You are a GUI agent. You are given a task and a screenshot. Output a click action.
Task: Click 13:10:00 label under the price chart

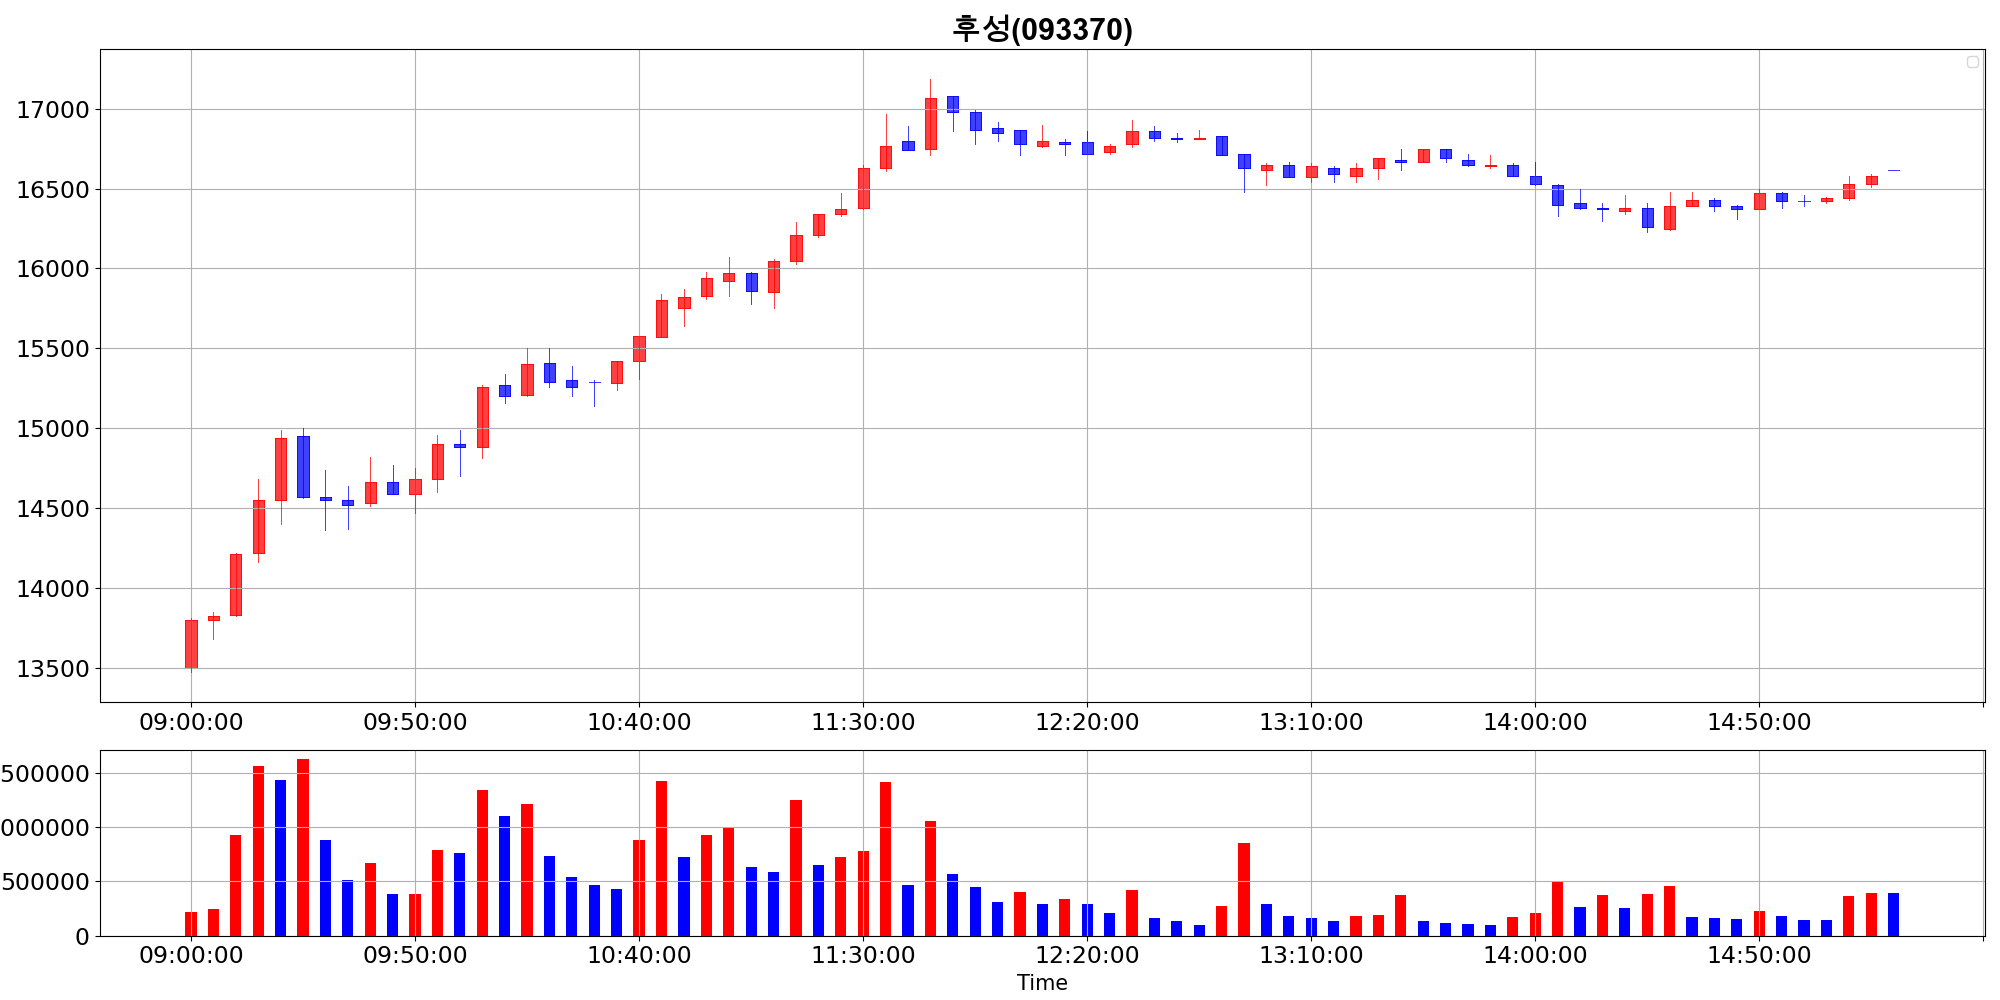click(1311, 722)
